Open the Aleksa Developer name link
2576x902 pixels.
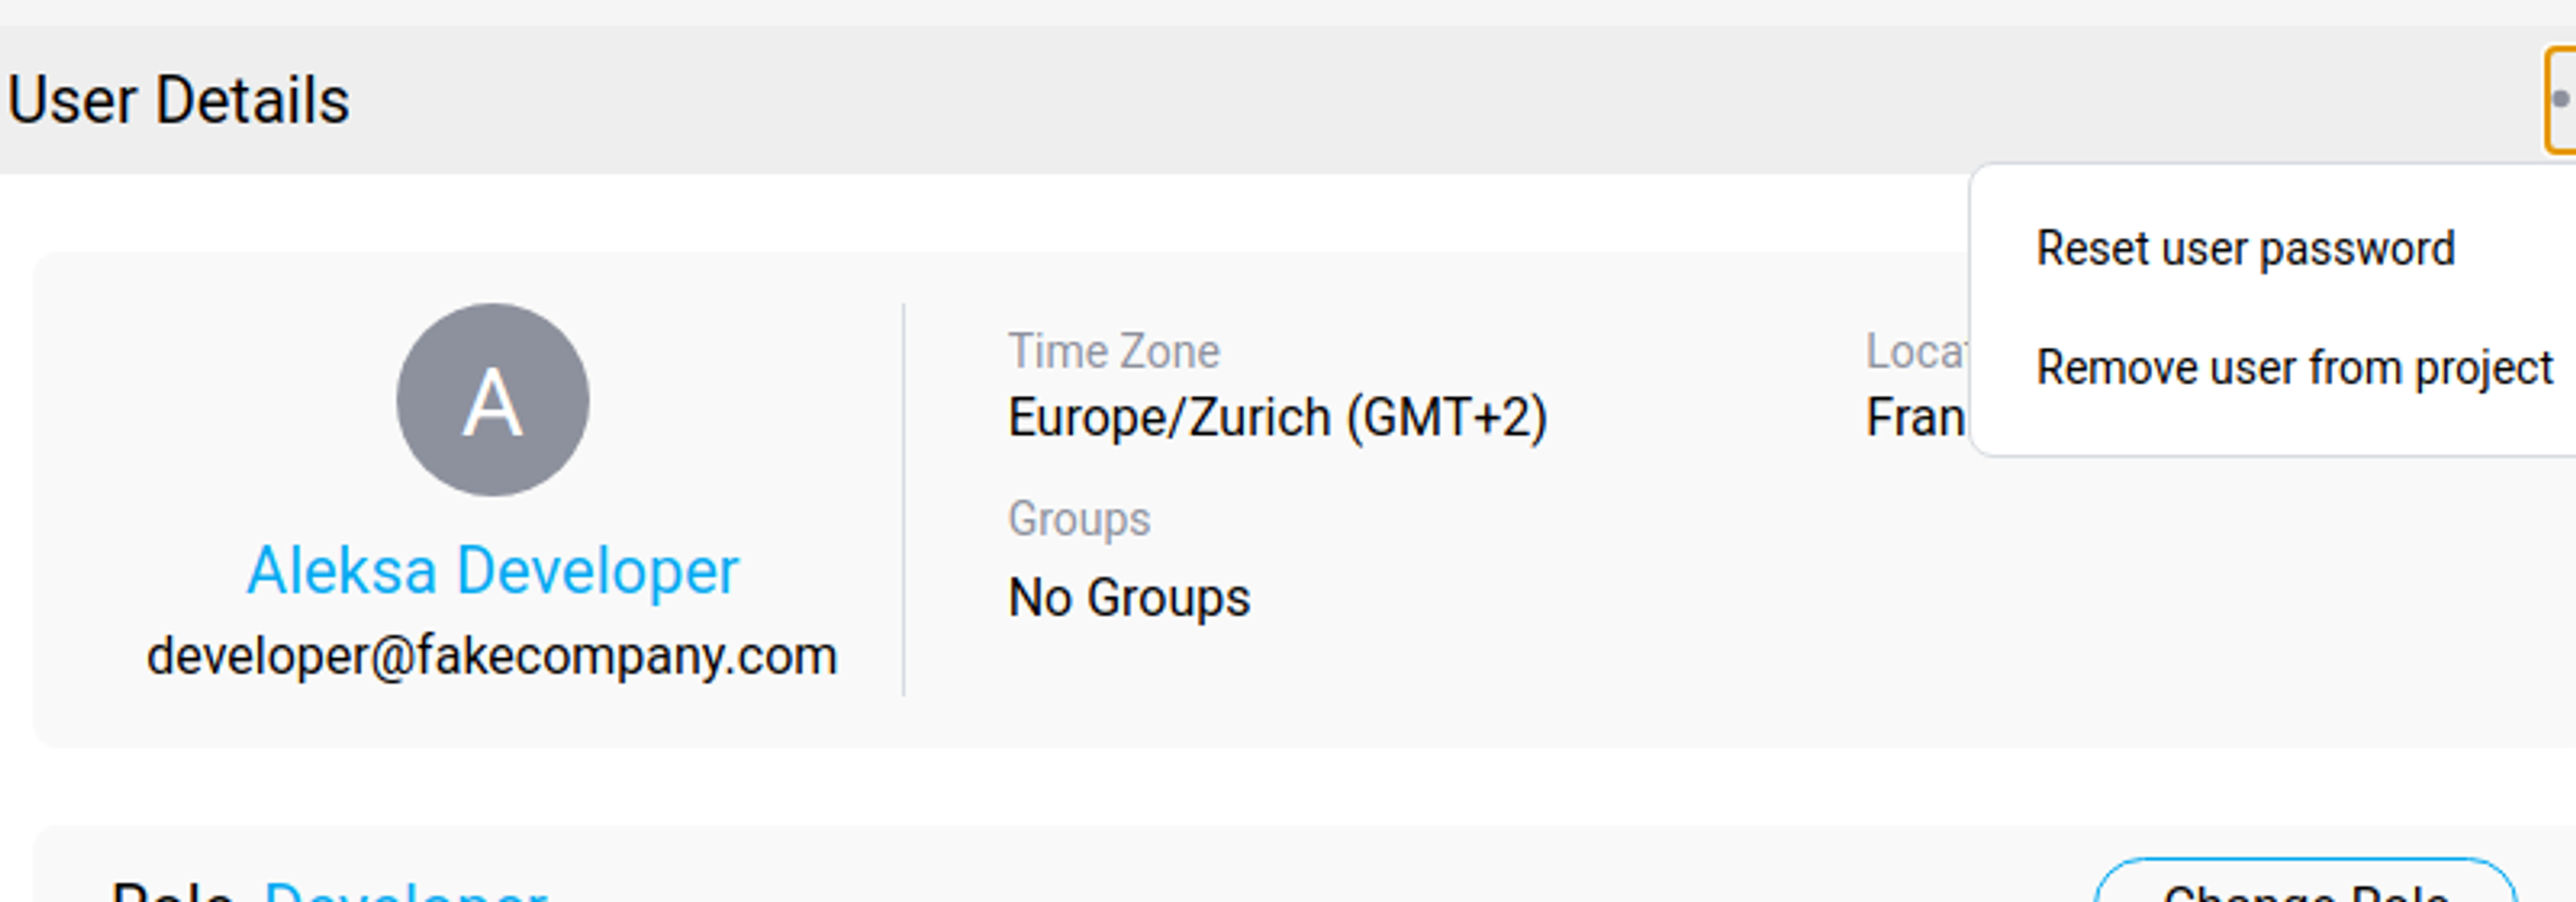coord(492,571)
